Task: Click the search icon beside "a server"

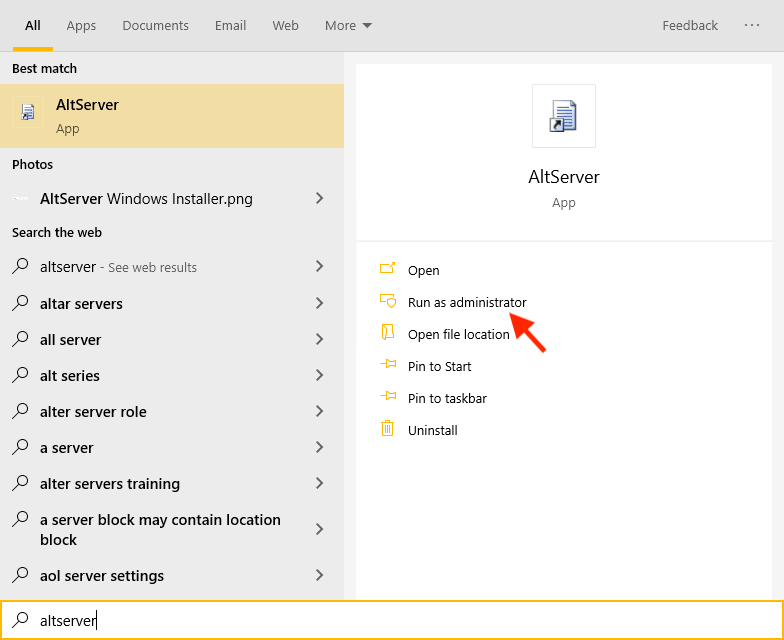Action: point(20,446)
